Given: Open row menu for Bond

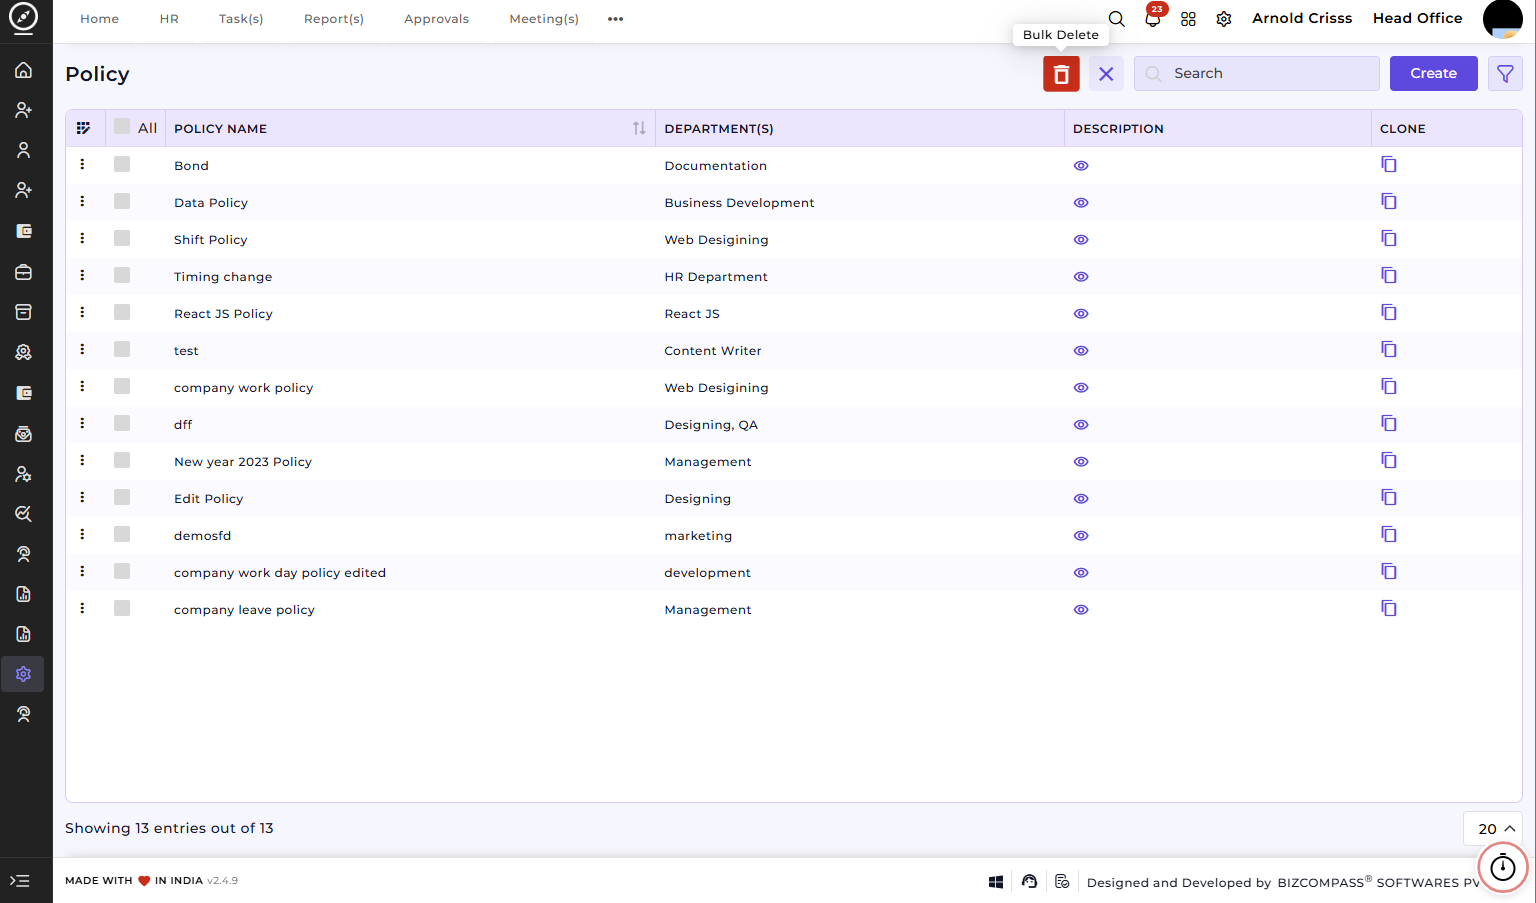Looking at the screenshot, I should (x=82, y=164).
